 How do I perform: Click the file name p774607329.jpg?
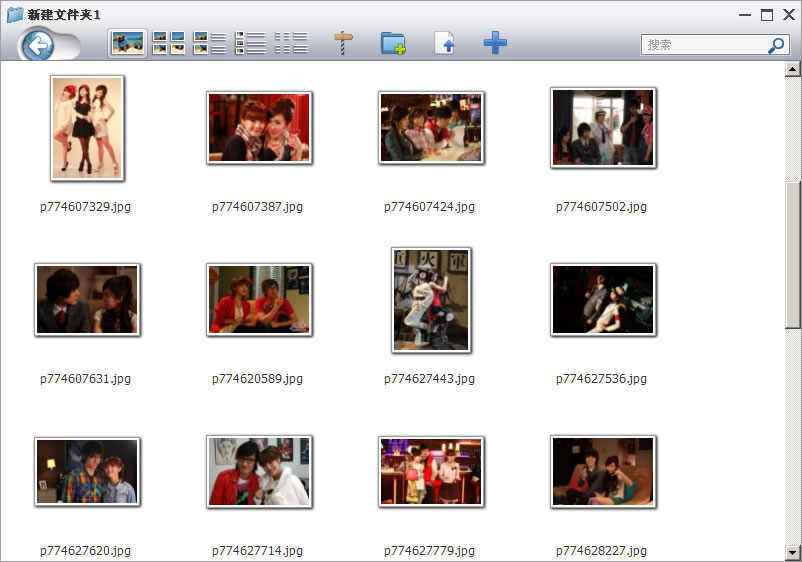coord(85,207)
